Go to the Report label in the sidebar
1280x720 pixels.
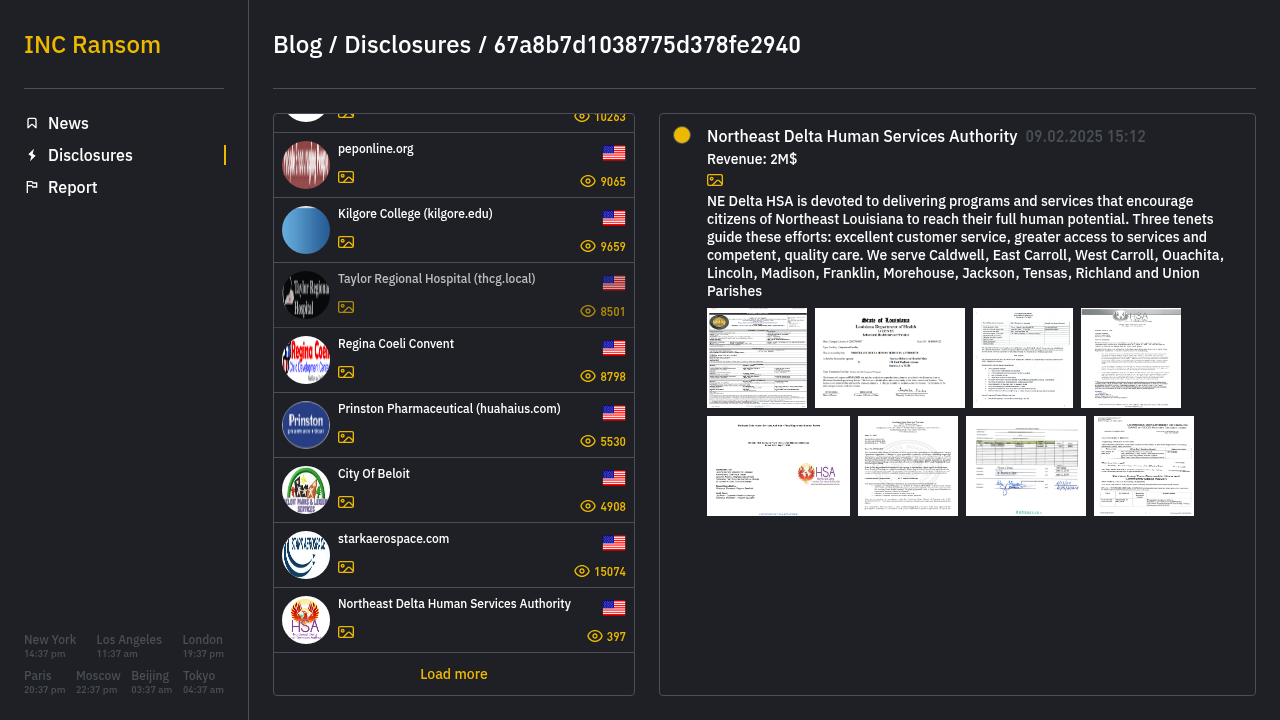pyautogui.click(x=73, y=187)
